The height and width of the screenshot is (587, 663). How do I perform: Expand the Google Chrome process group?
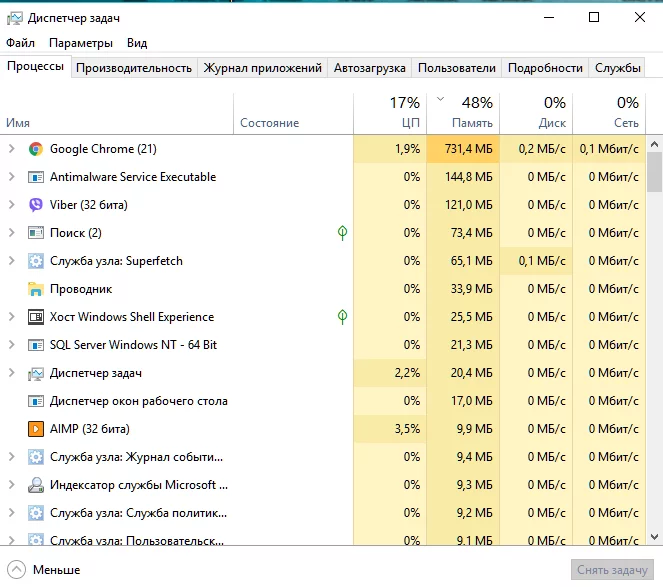click(11, 149)
